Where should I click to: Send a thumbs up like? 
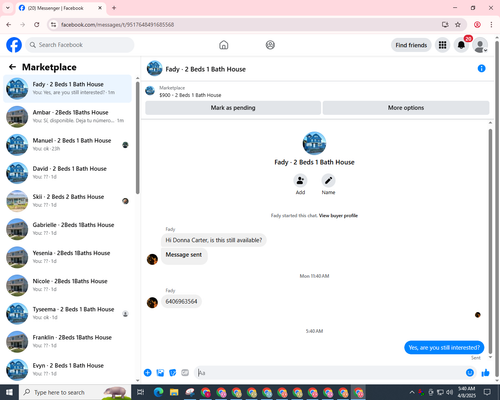tap(485, 373)
